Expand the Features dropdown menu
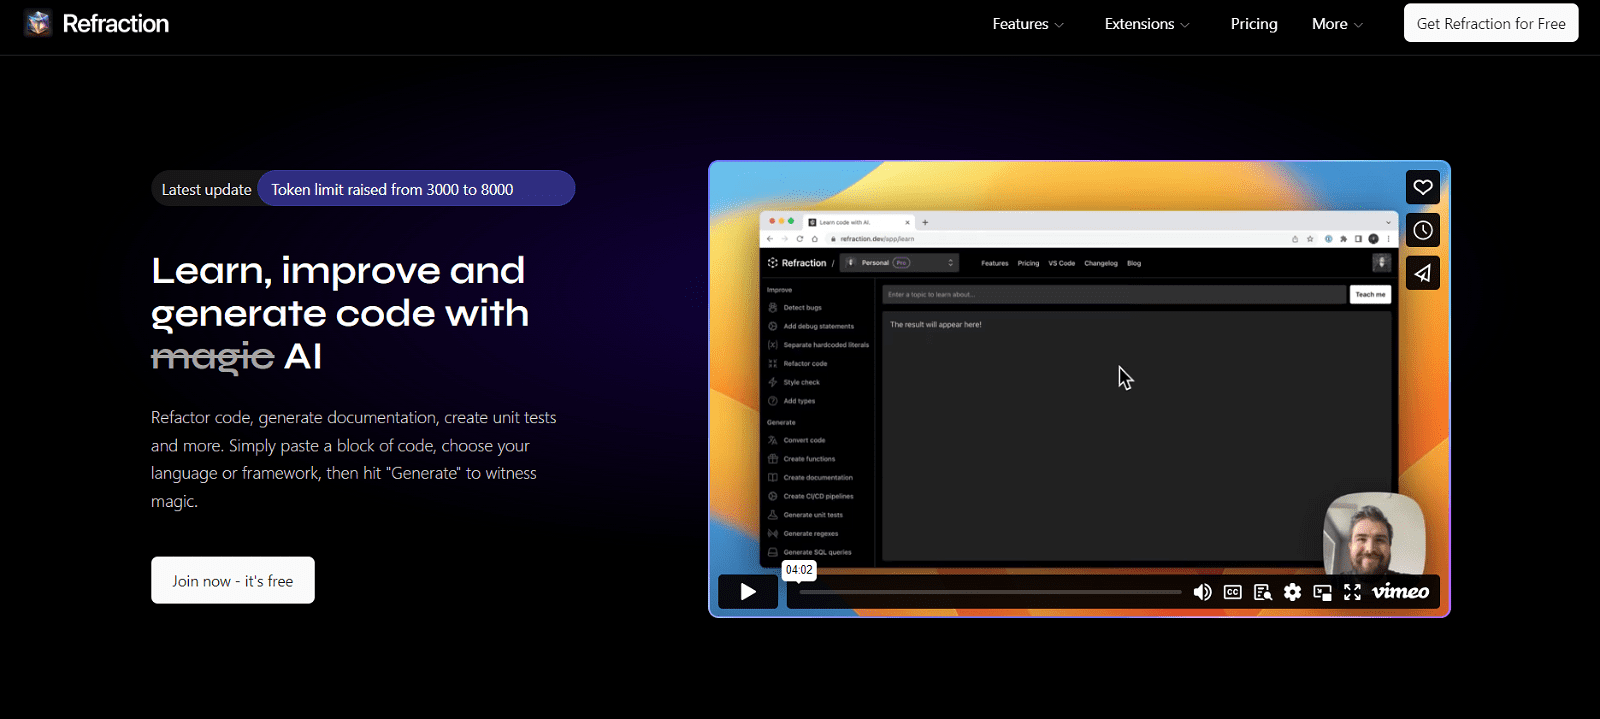 click(x=1028, y=24)
